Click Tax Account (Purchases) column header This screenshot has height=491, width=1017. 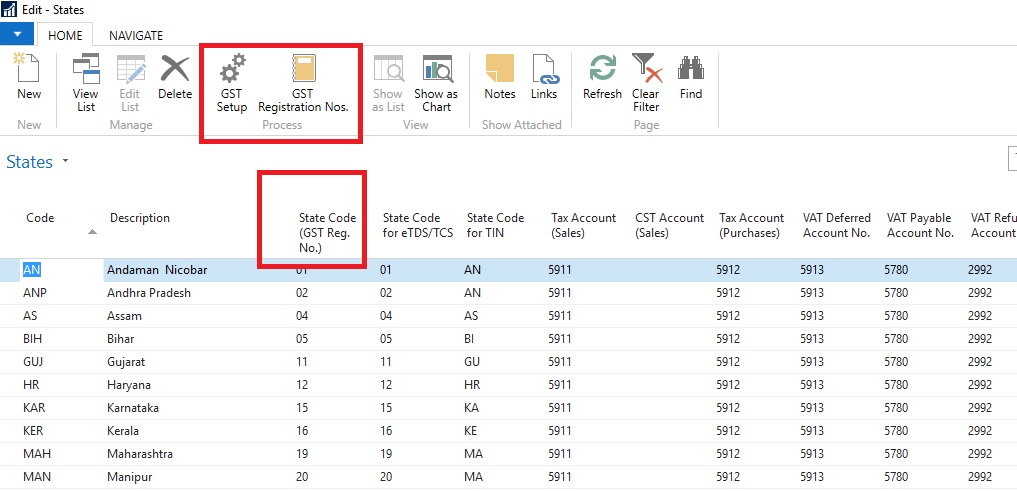tap(751, 225)
